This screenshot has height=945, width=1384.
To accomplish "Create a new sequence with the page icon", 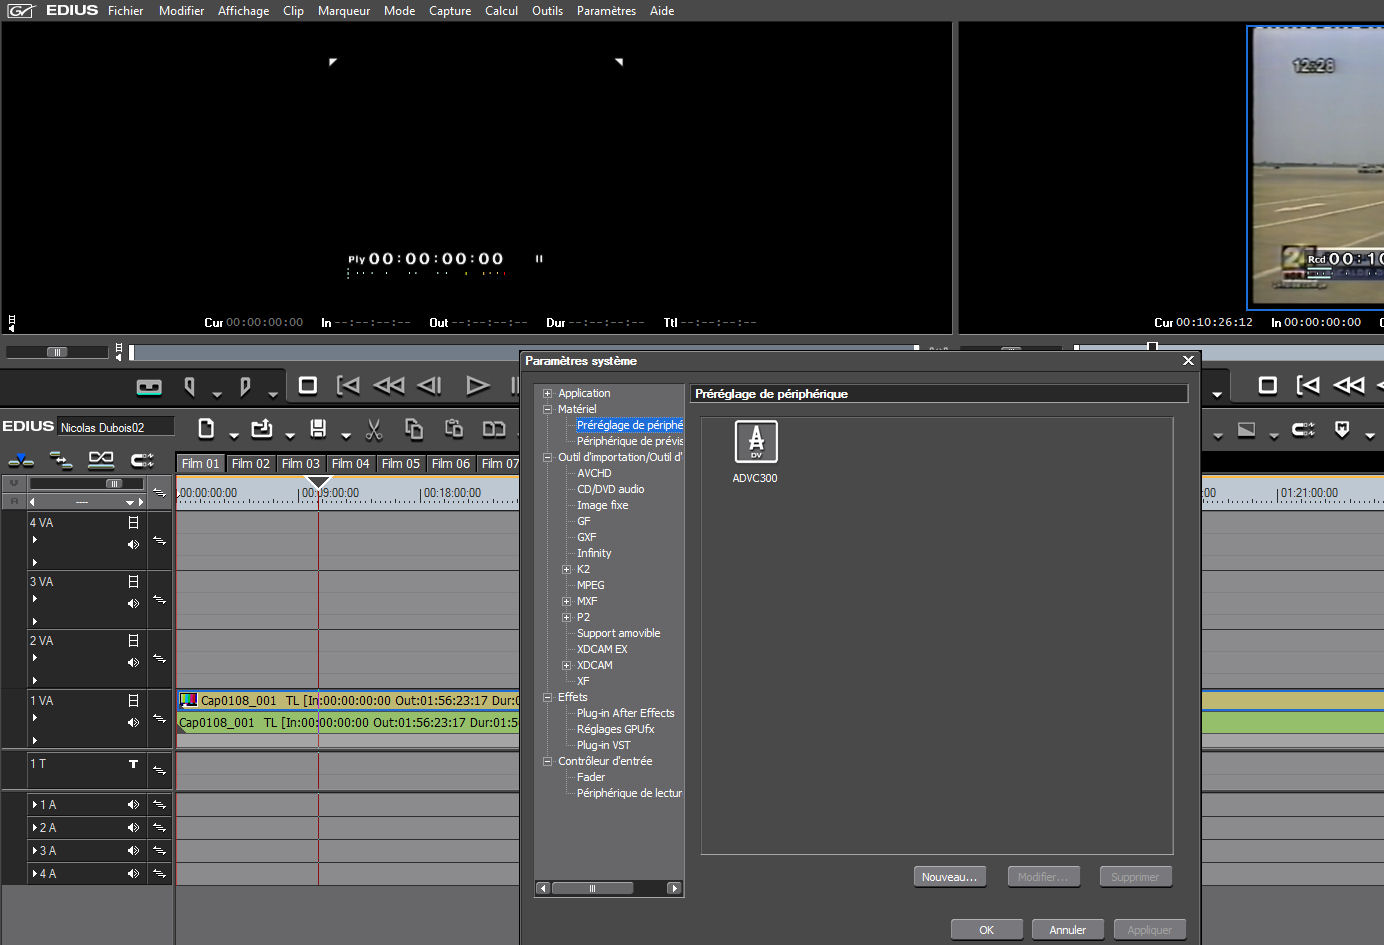I will (206, 429).
